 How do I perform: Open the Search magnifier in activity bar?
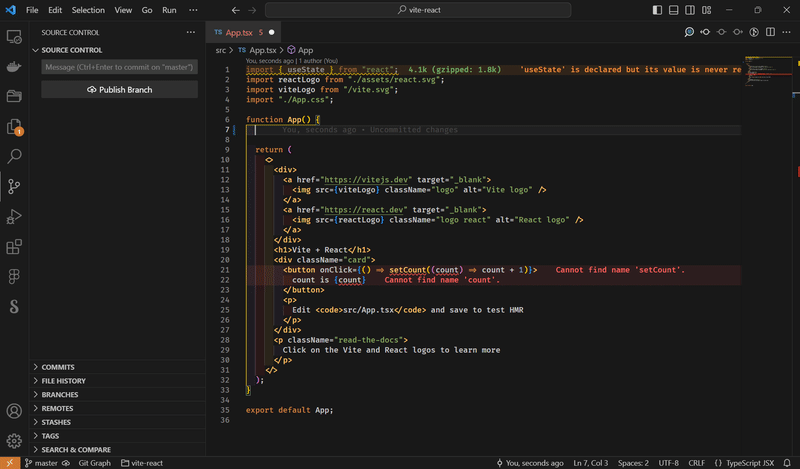coord(14,156)
